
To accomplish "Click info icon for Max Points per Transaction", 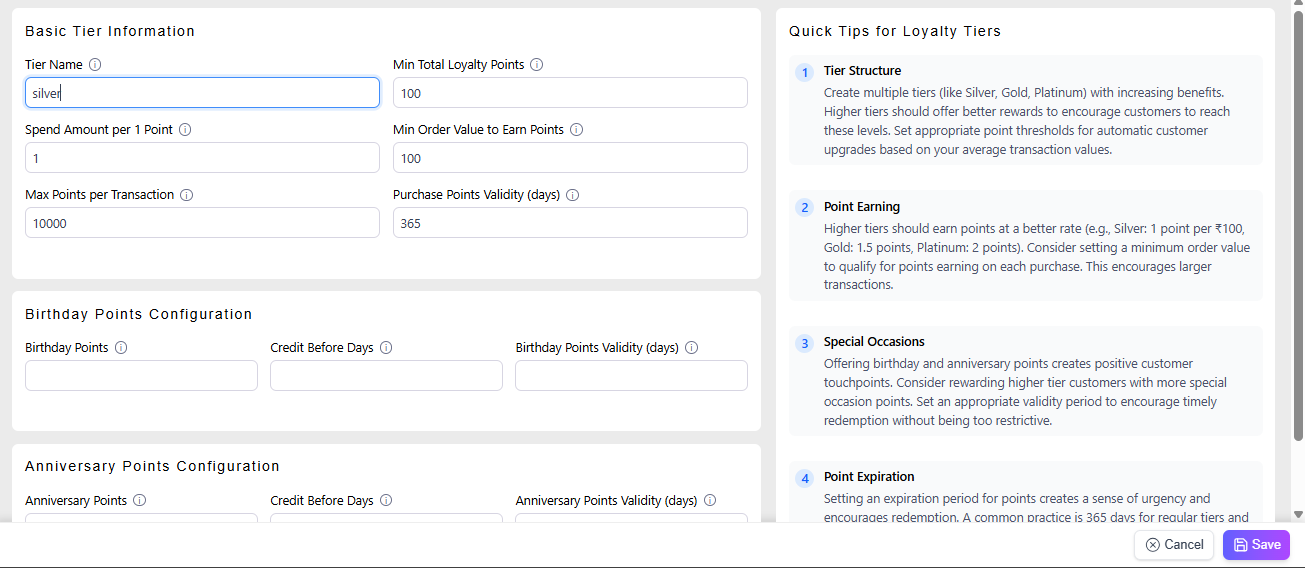I will coord(186,195).
